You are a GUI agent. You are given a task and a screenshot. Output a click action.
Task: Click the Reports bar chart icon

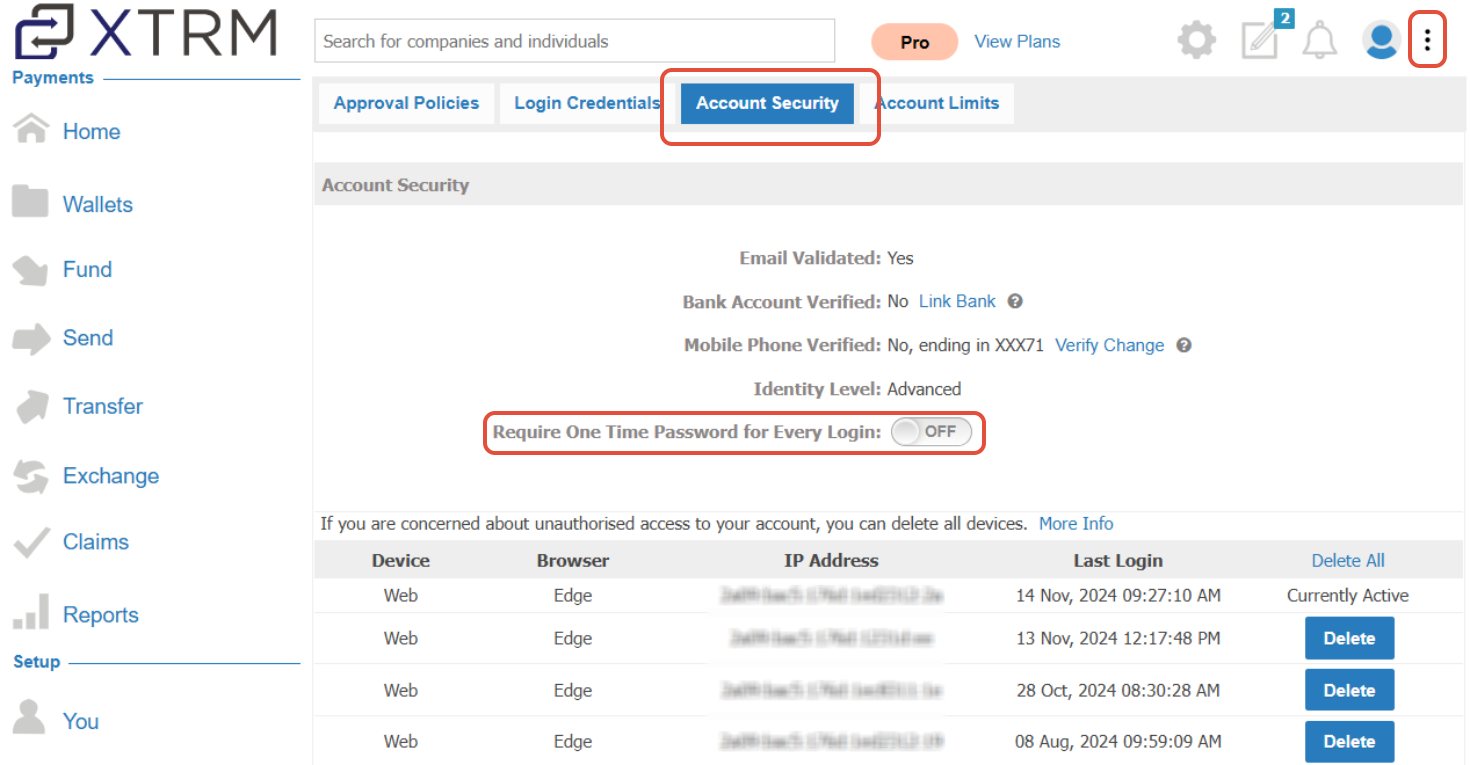pyautogui.click(x=30, y=613)
